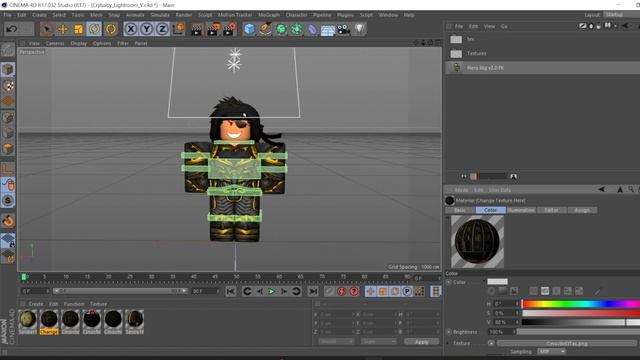Switch to Model mode cube icon
Image resolution: width=640 pixels, height=360 pixels.
click(x=8, y=69)
